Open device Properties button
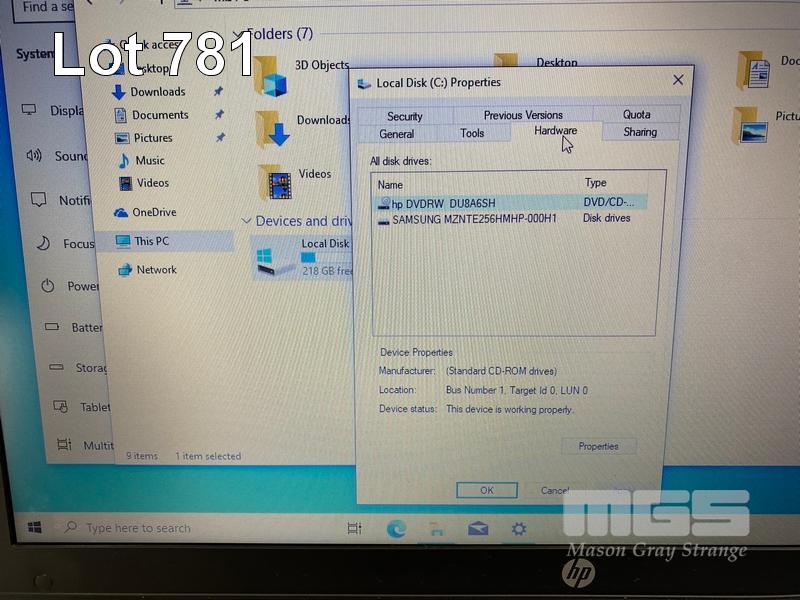 point(598,446)
